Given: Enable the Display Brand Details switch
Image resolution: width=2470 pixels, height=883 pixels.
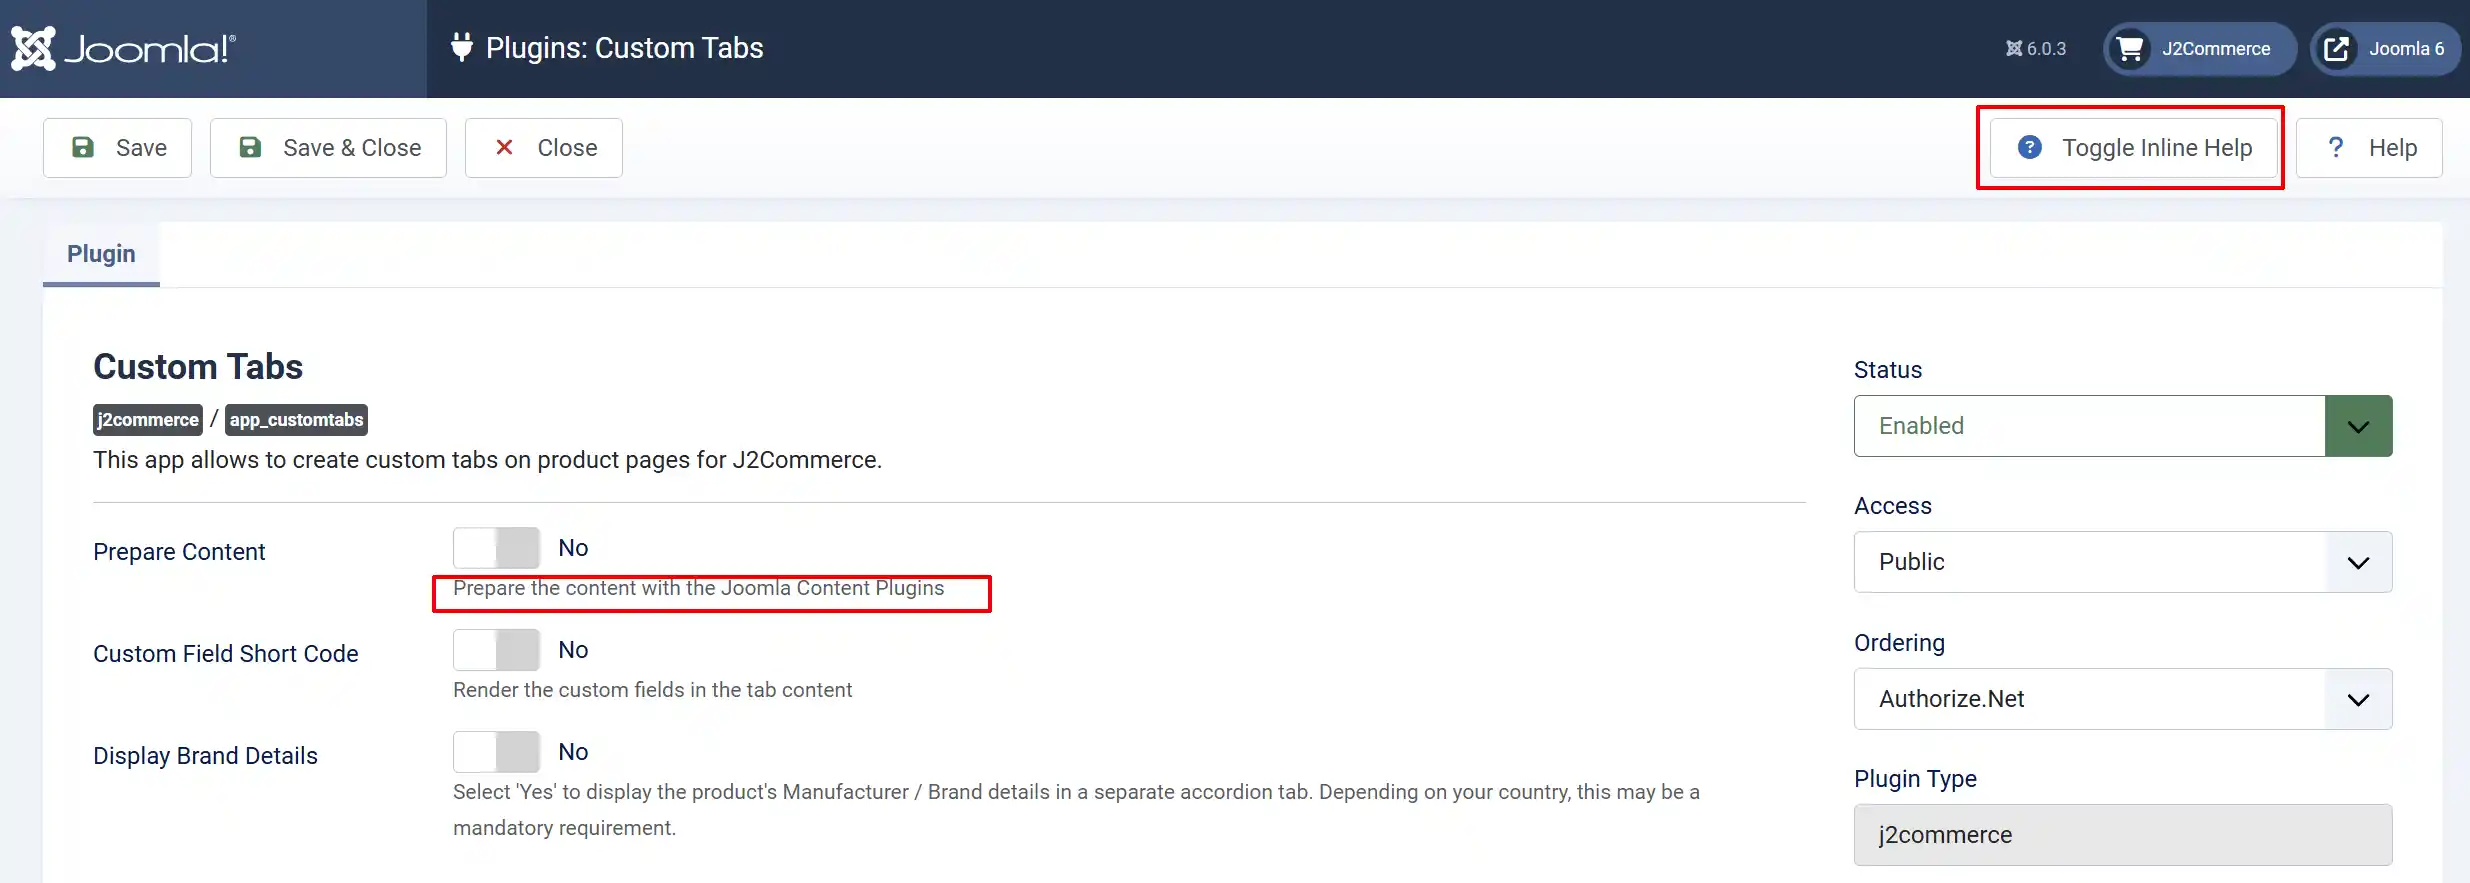Looking at the screenshot, I should [496, 752].
